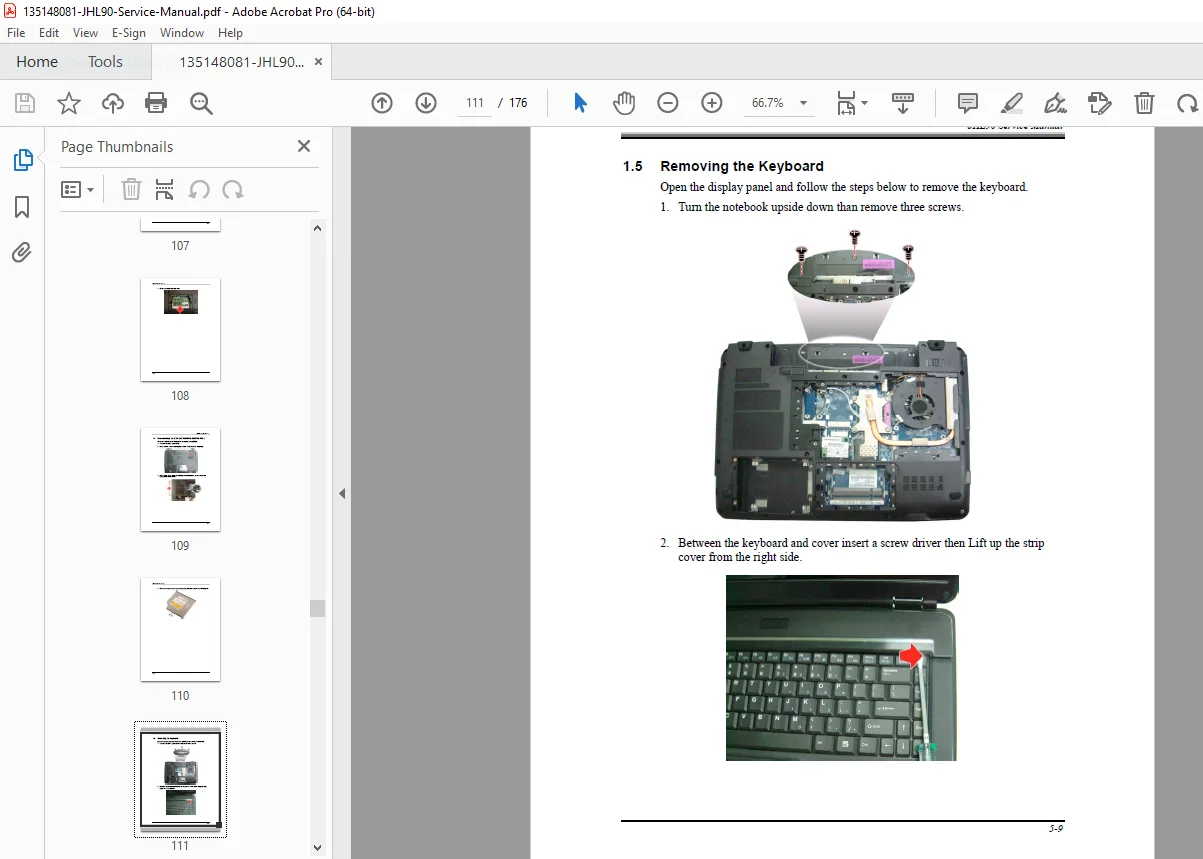Image resolution: width=1203 pixels, height=859 pixels.
Task: Click the thumbnails scrollbar handle
Action: (x=318, y=608)
